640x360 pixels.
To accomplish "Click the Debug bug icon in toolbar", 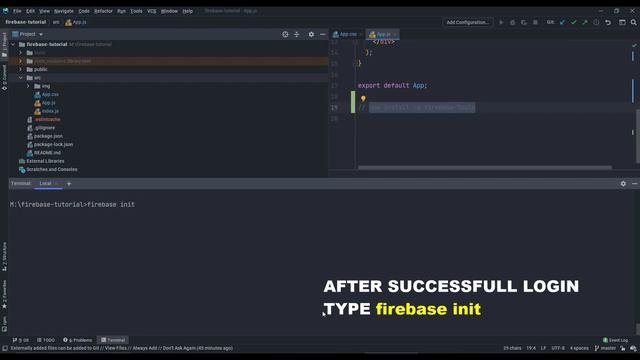I will [x=513, y=22].
